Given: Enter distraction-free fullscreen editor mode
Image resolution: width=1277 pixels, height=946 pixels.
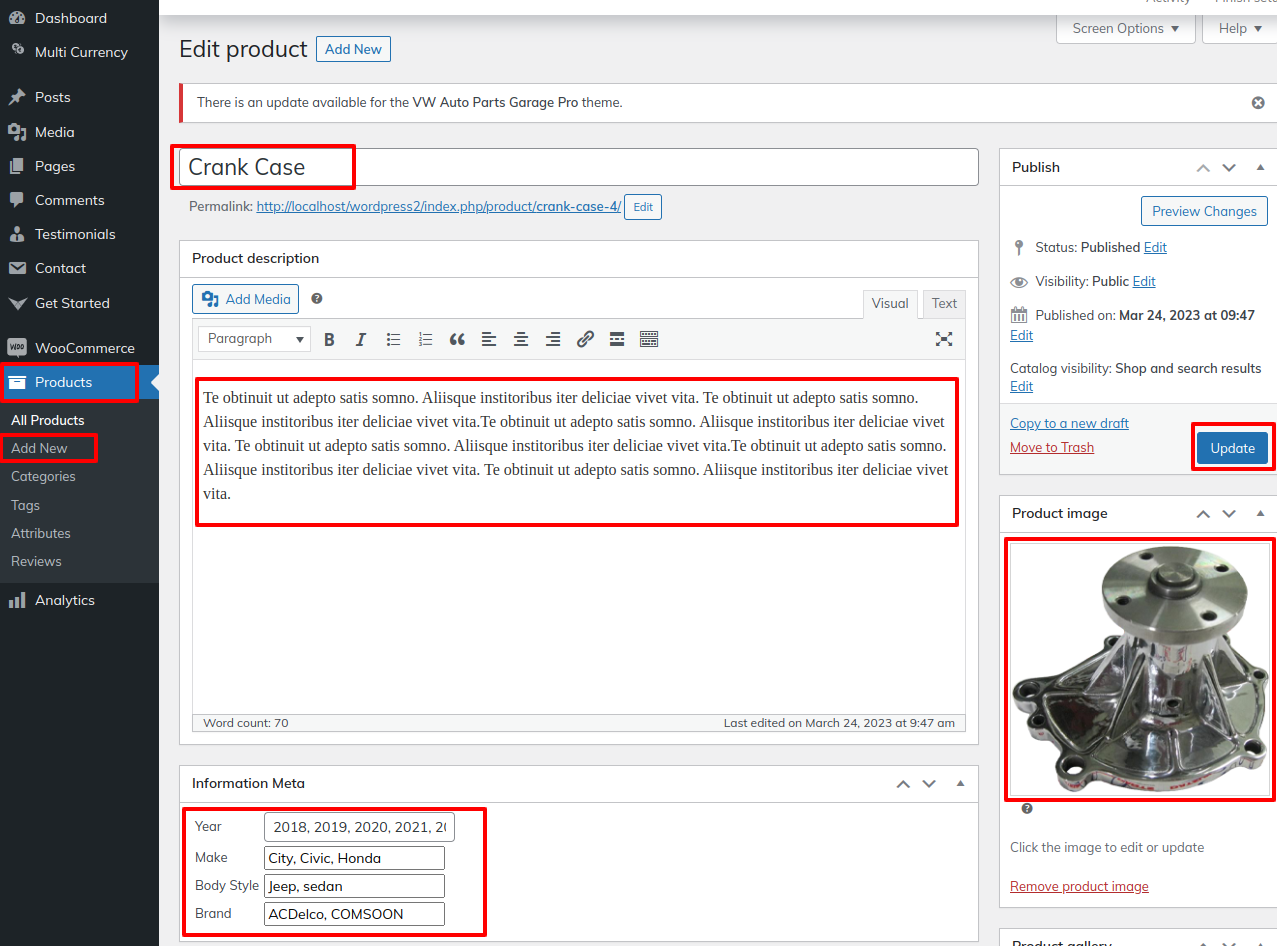Looking at the screenshot, I should (x=943, y=339).
